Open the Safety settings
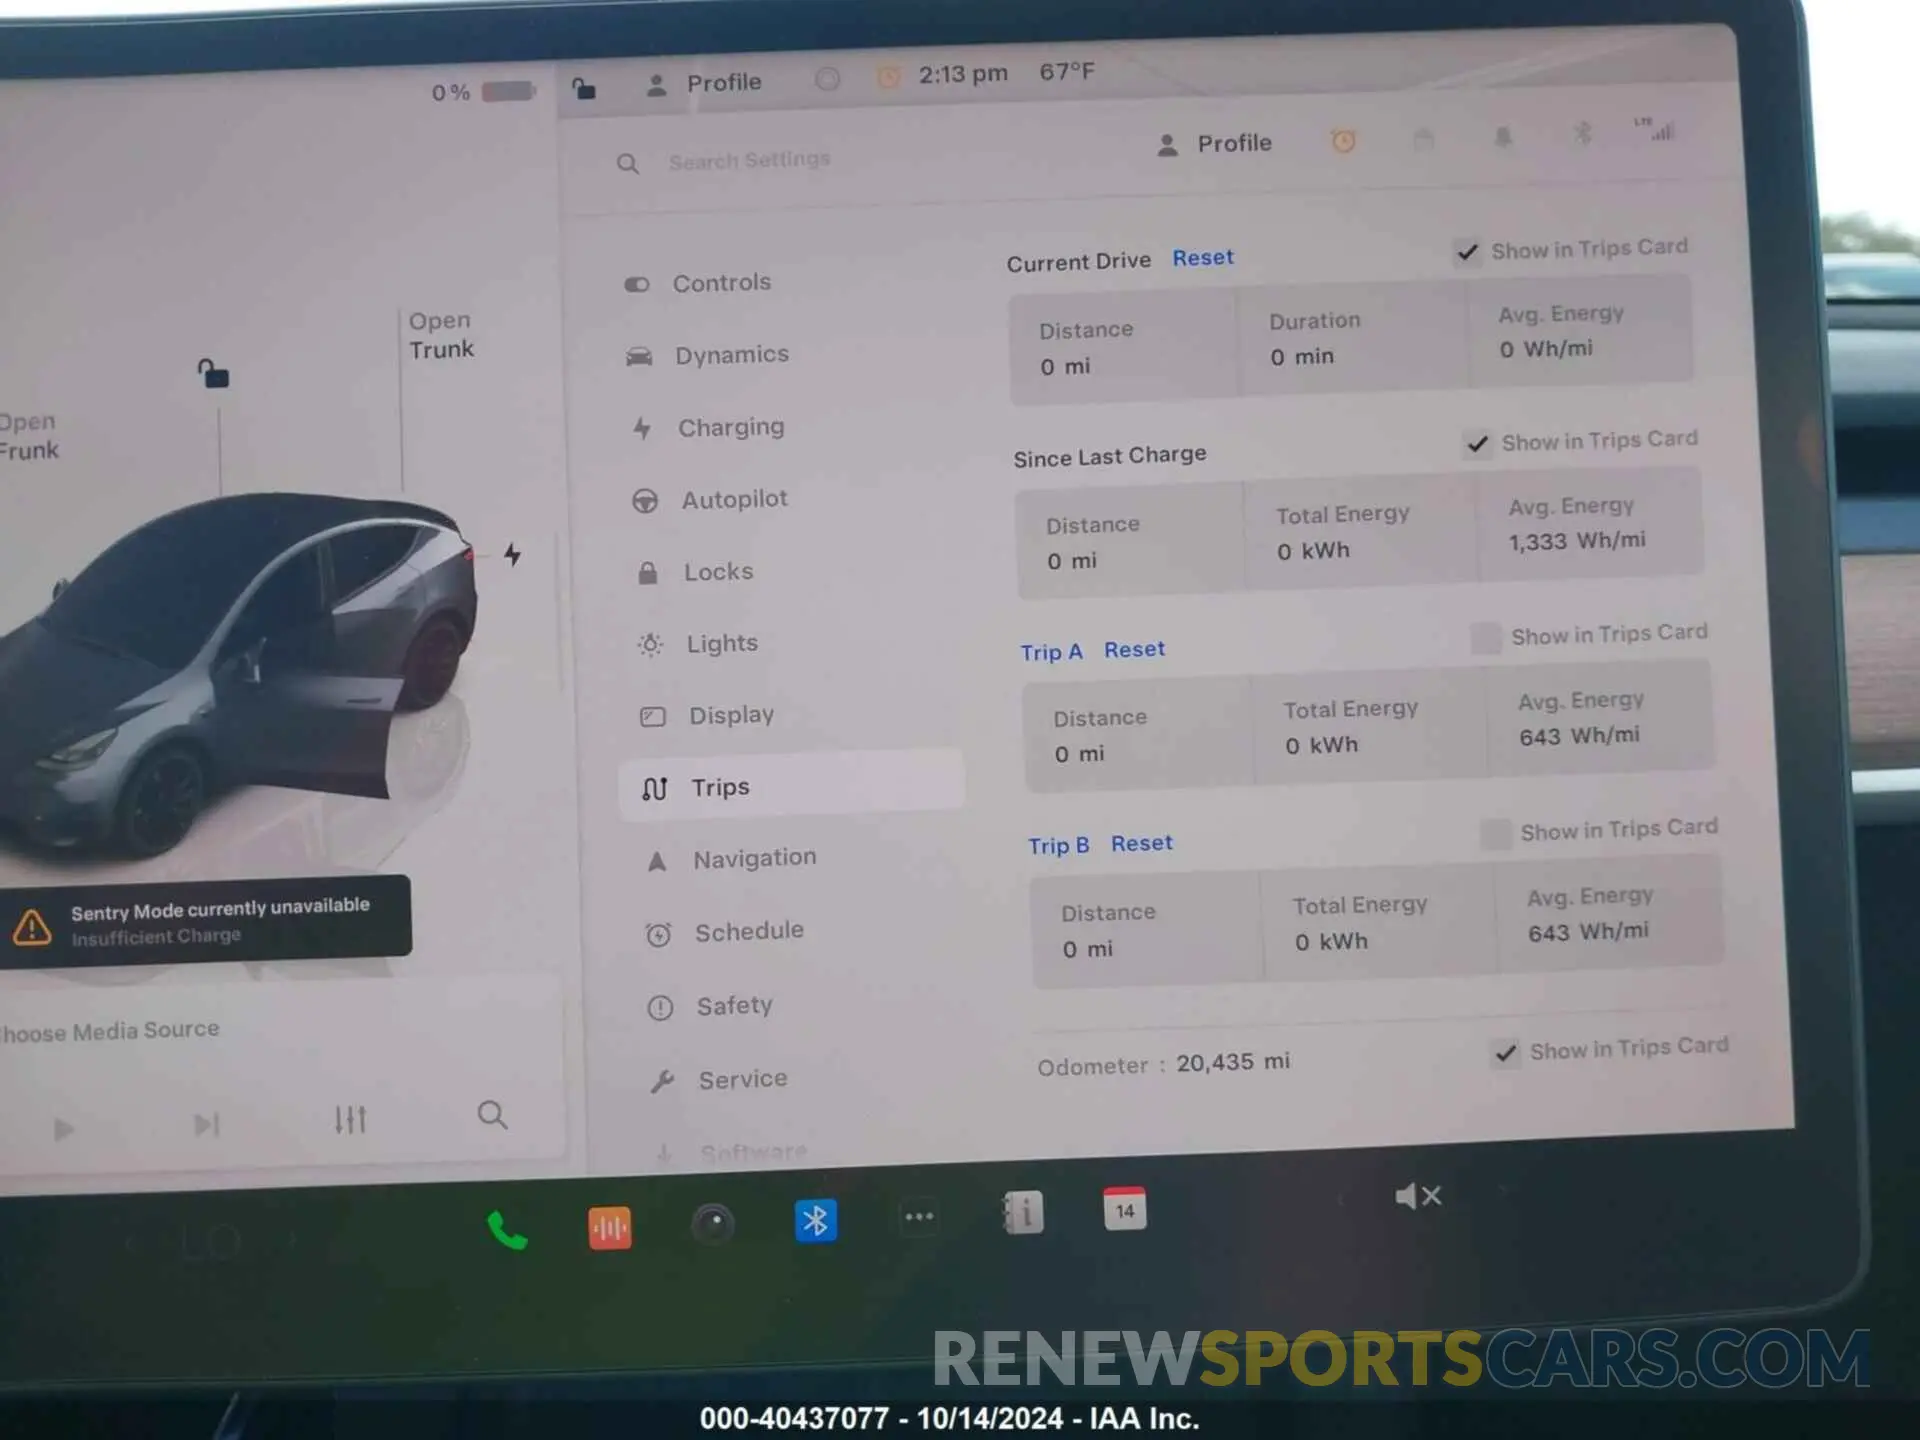 pos(711,1006)
